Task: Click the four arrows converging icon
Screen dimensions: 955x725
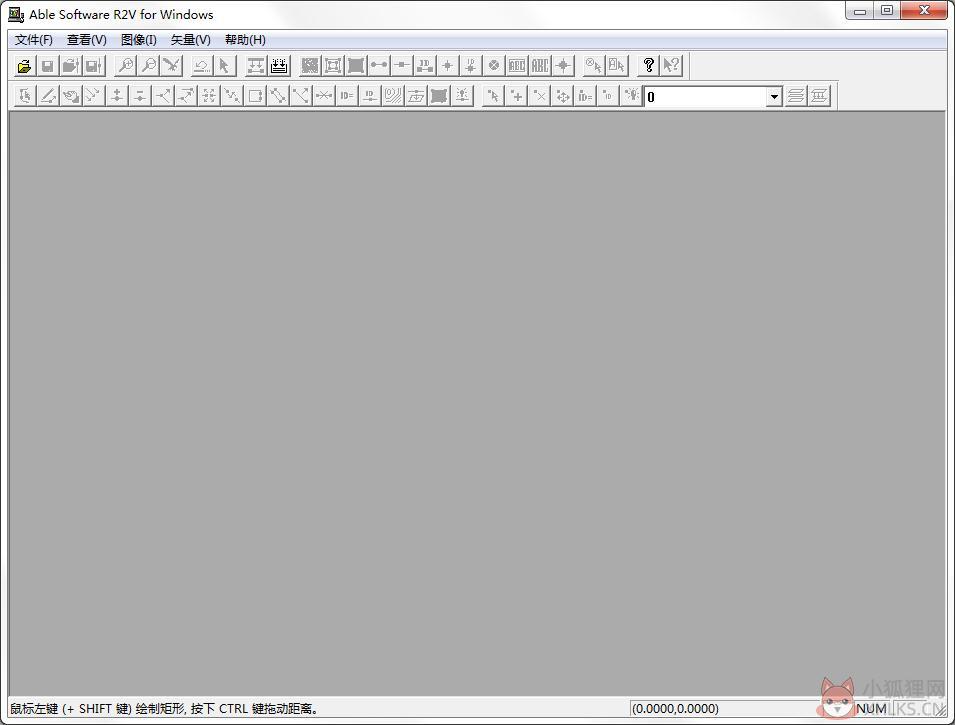Action: pos(209,96)
